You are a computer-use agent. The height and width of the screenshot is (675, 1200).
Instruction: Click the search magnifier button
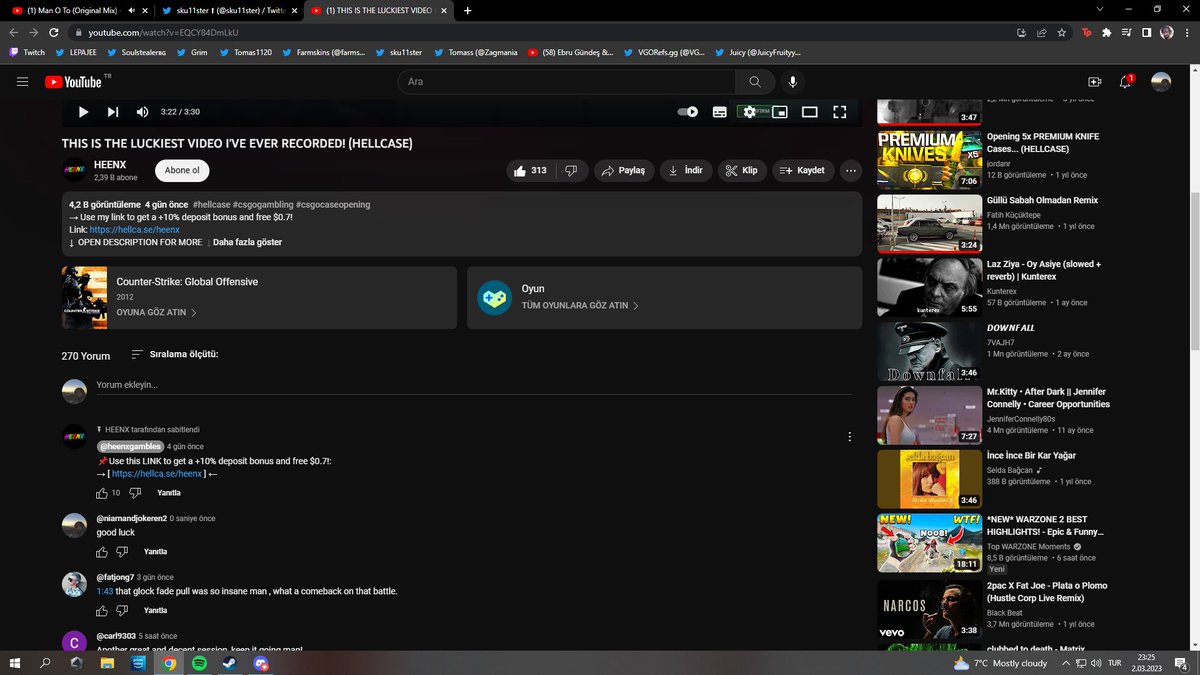coord(754,82)
